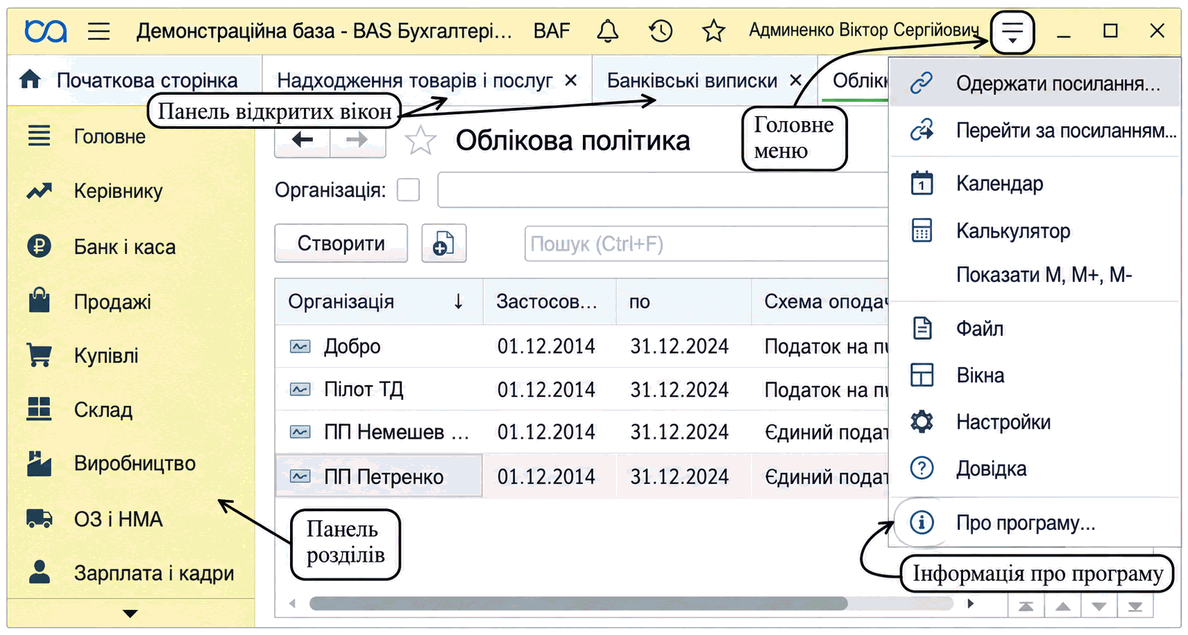Open Календар from the main menu
1188x635 pixels.
click(1034, 183)
